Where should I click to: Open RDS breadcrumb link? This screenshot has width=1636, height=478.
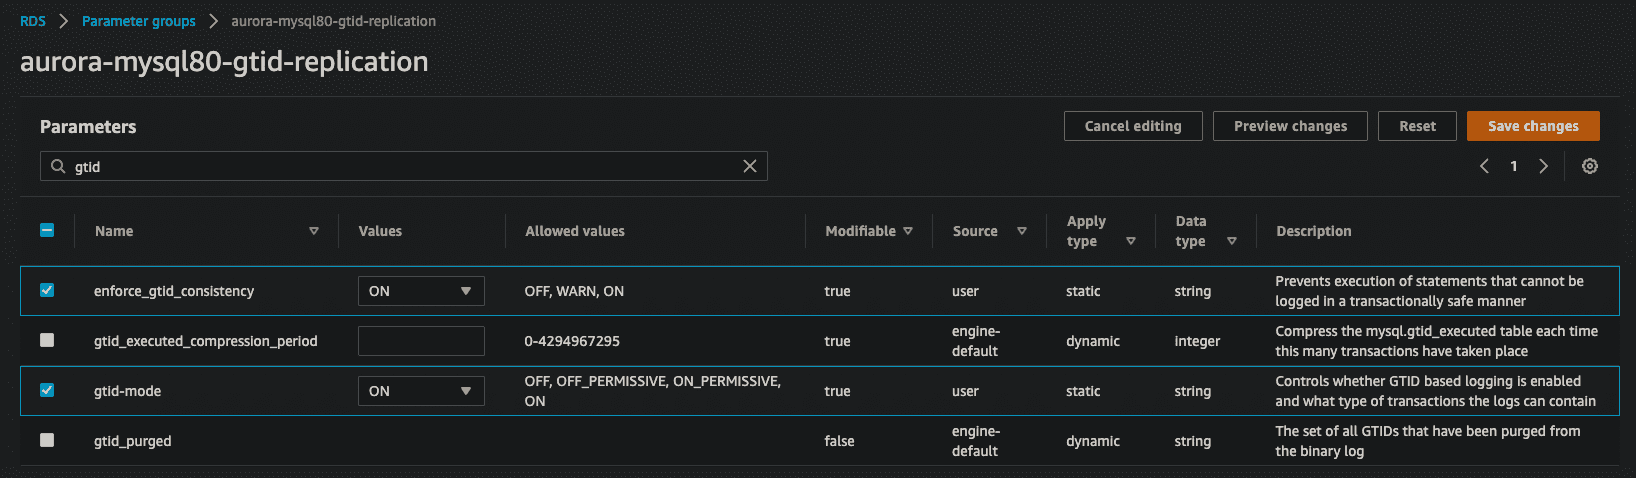click(33, 21)
